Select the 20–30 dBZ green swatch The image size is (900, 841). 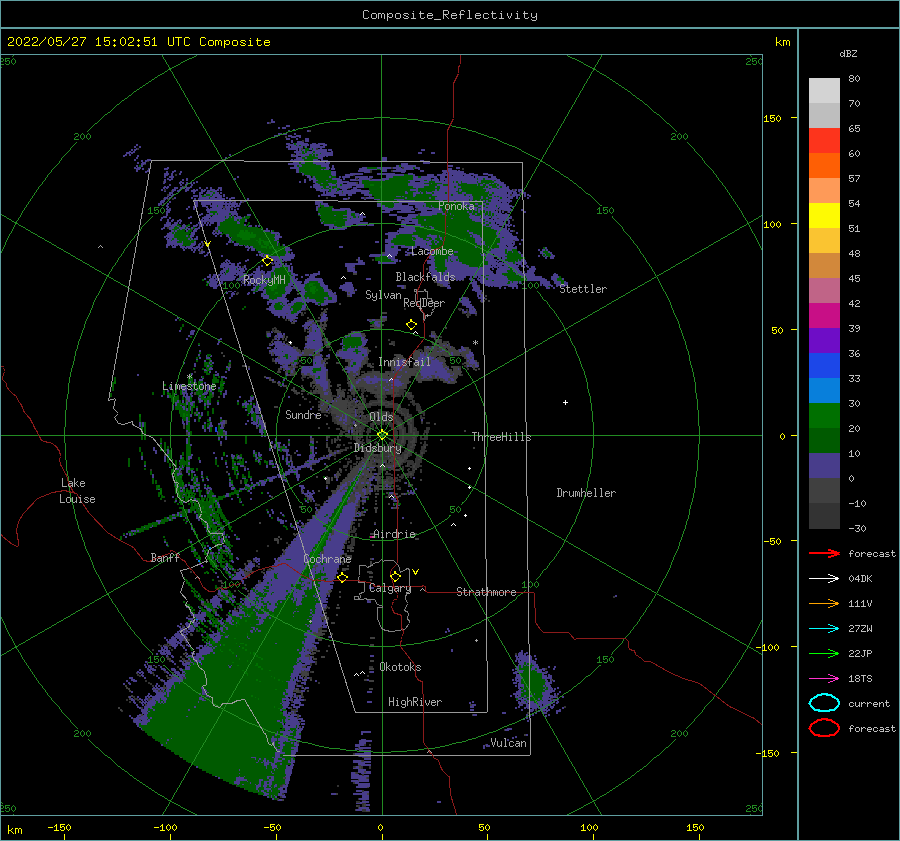(824, 416)
